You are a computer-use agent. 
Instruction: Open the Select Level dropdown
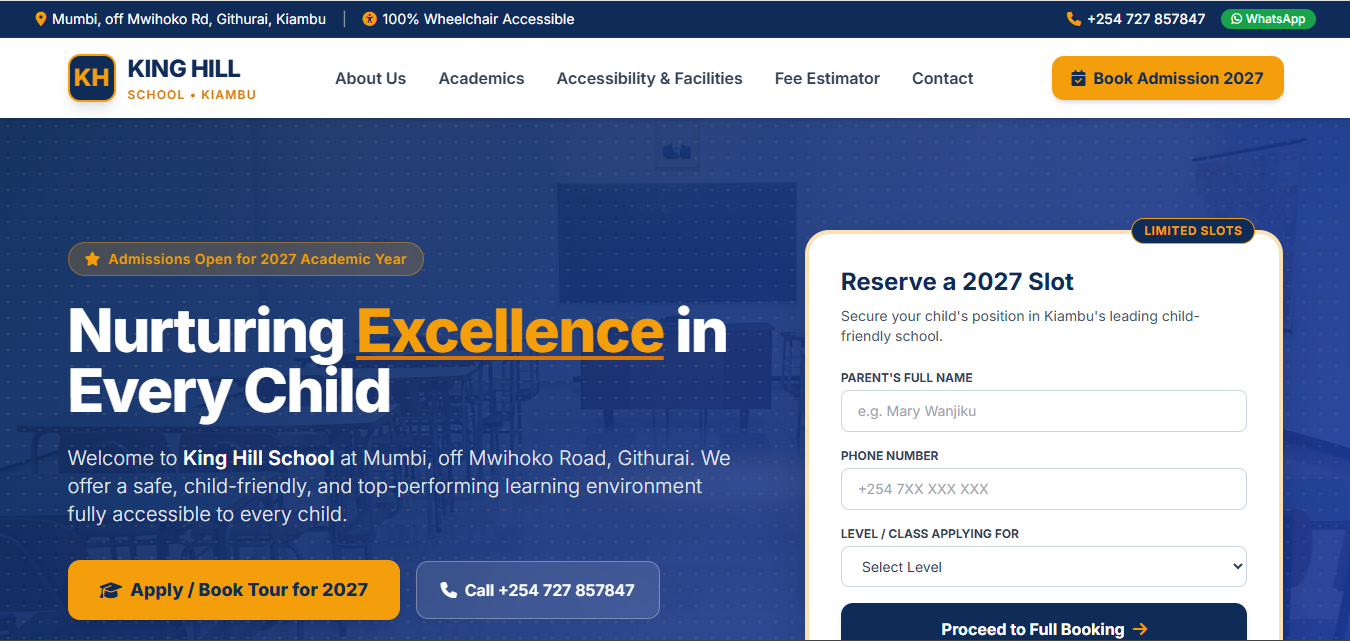1044,567
